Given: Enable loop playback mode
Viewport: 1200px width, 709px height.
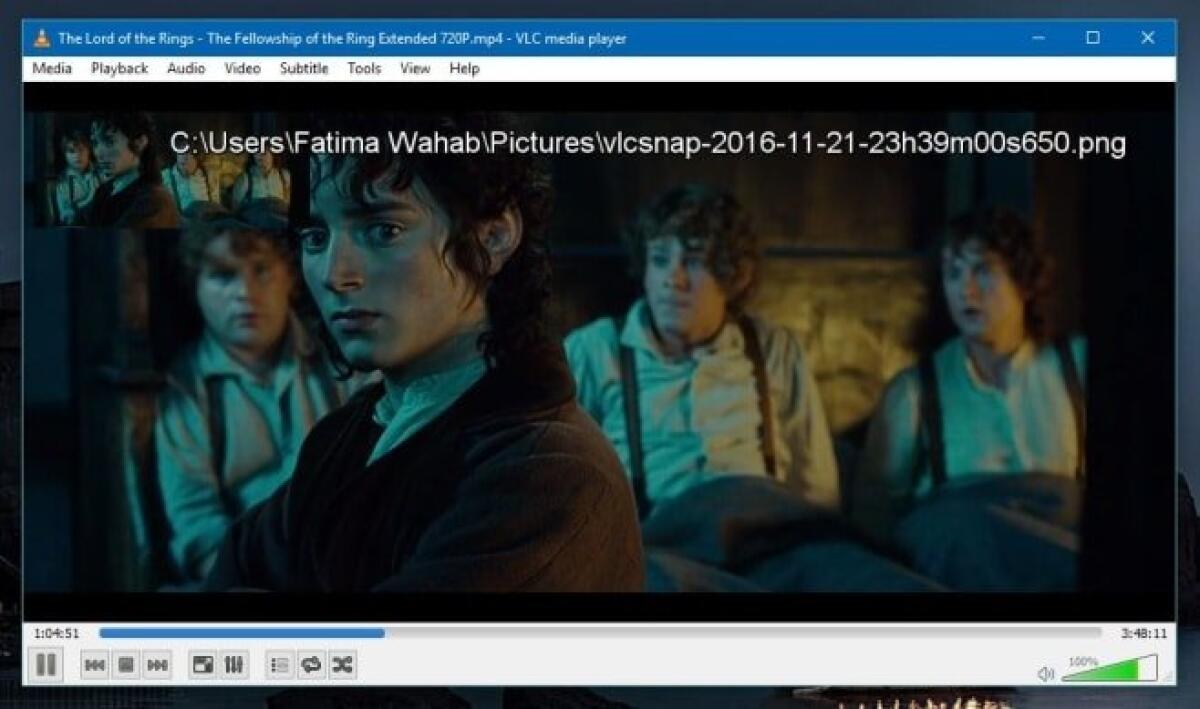Looking at the screenshot, I should coord(309,662).
